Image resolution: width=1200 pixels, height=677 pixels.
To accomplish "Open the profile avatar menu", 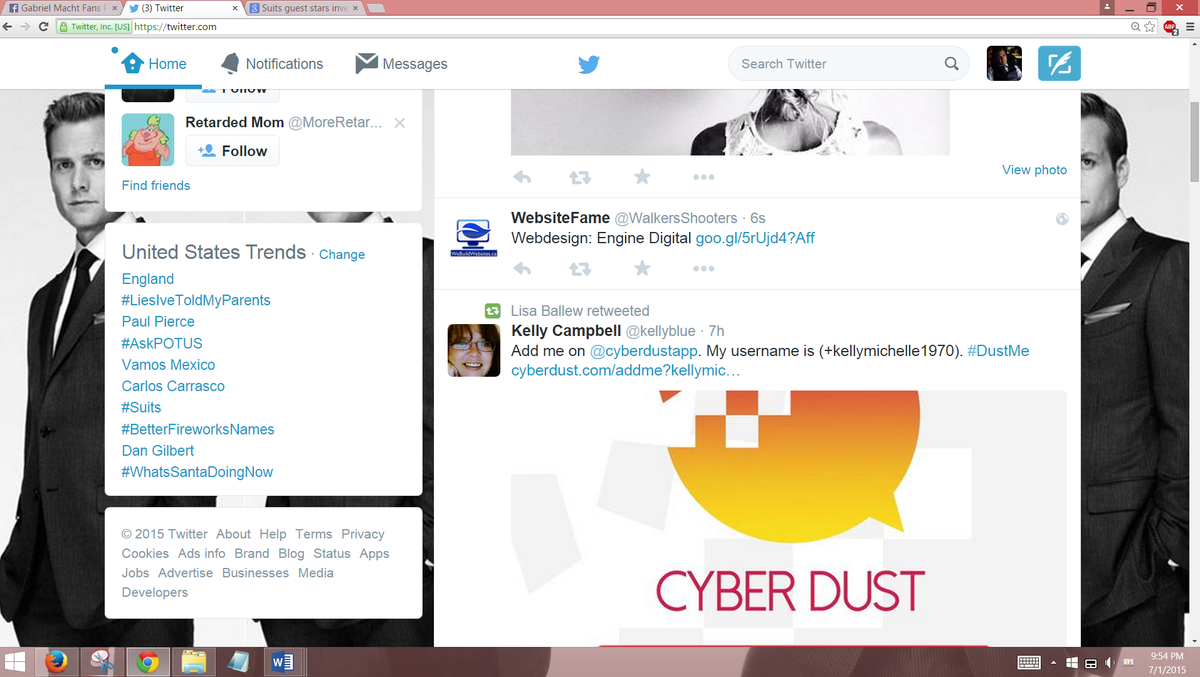I will click(x=1004, y=63).
